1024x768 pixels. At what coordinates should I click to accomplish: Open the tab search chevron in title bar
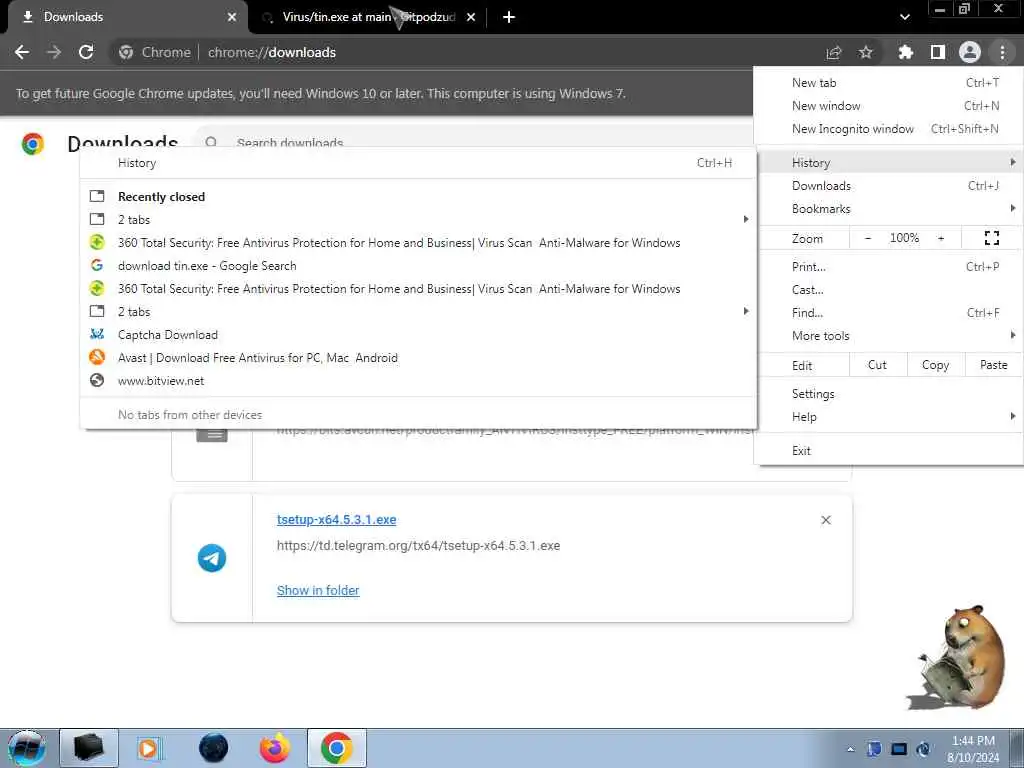point(904,17)
